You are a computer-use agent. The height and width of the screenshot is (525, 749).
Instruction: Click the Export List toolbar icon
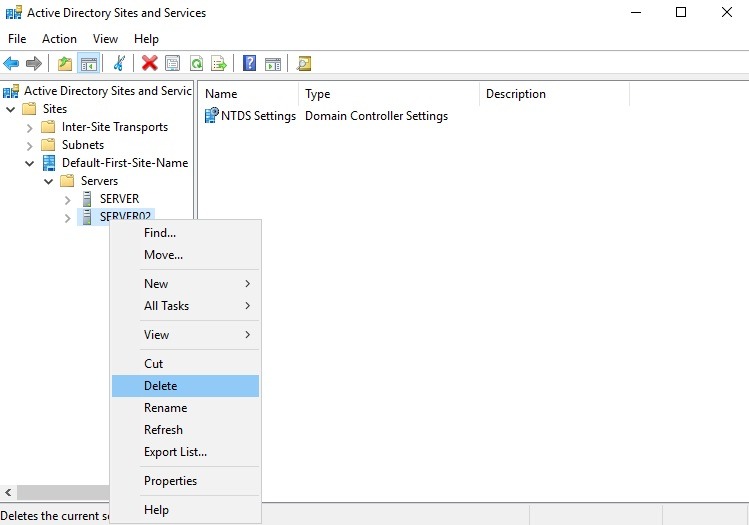(x=219, y=63)
